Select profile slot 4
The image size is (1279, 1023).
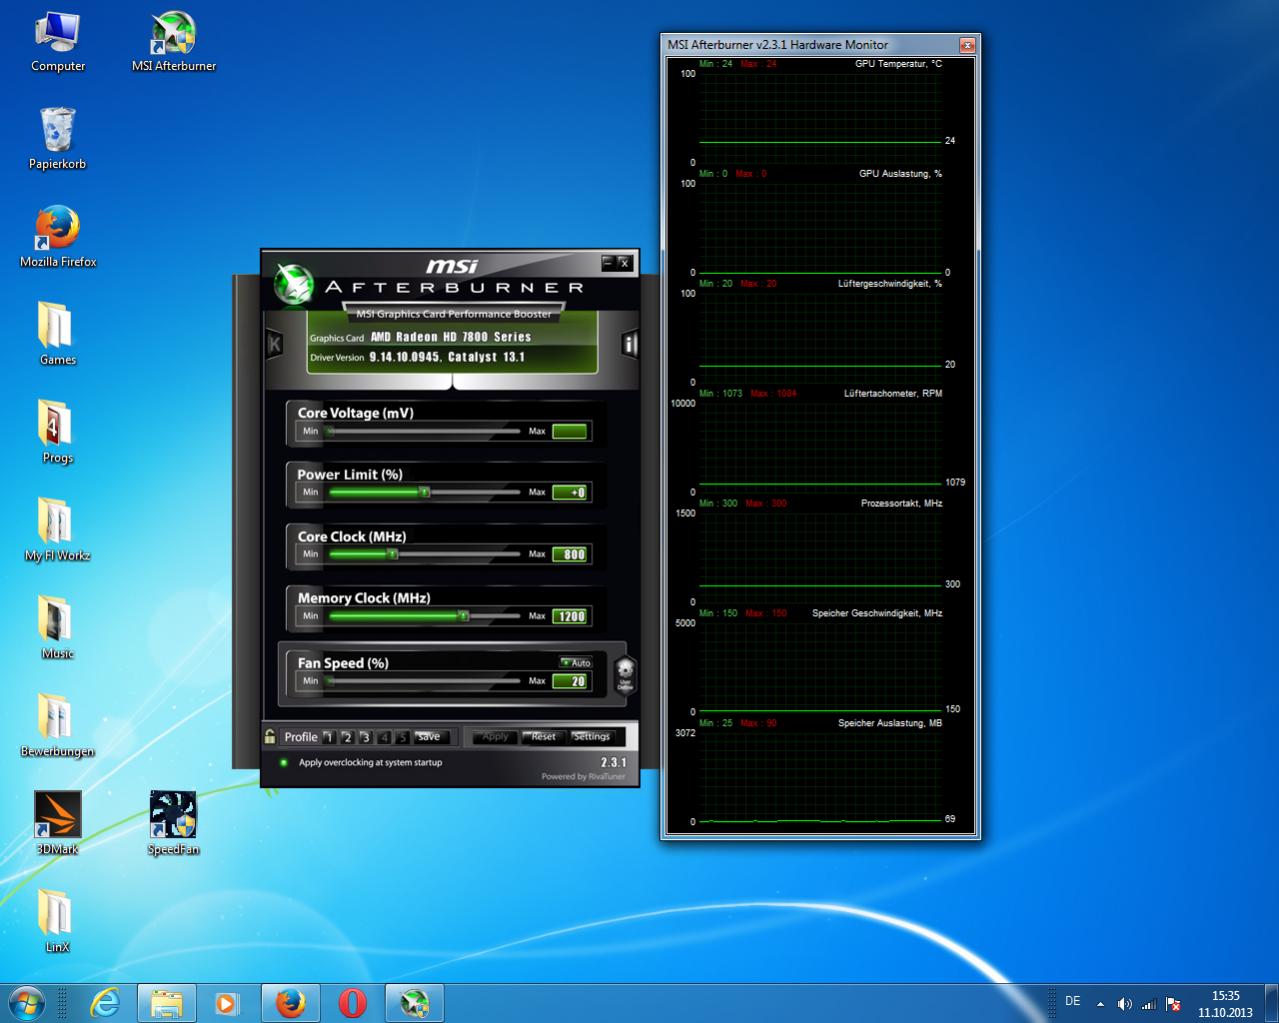pos(384,737)
